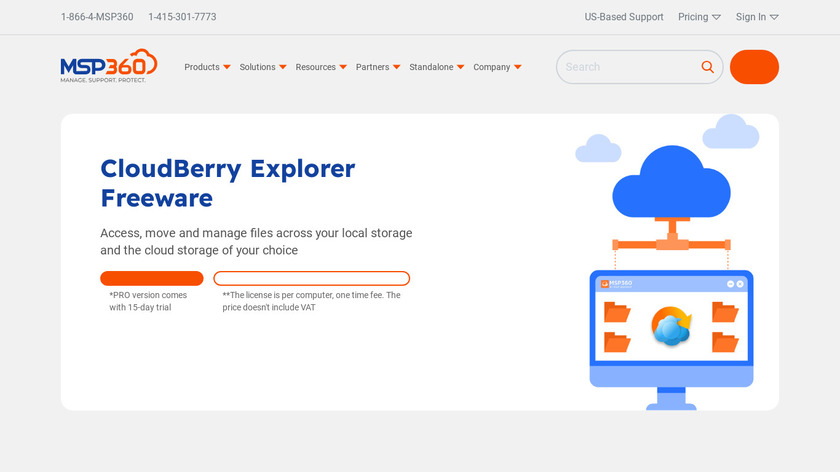This screenshot has height=472, width=840.
Task: Click the search magnifier icon
Action: click(707, 67)
